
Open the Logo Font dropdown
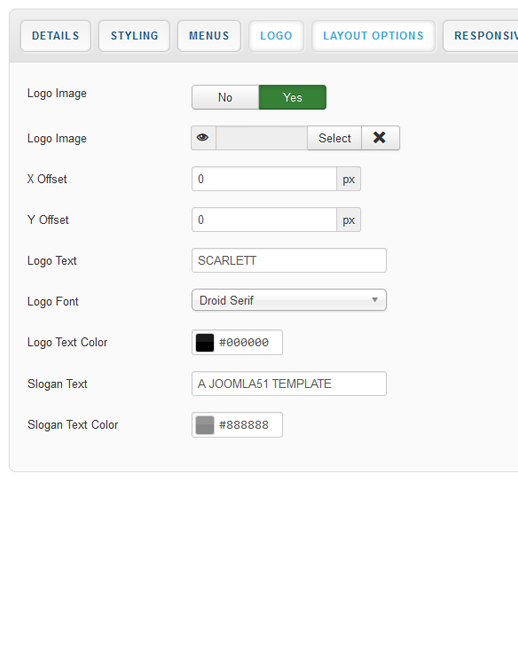[x=289, y=300]
